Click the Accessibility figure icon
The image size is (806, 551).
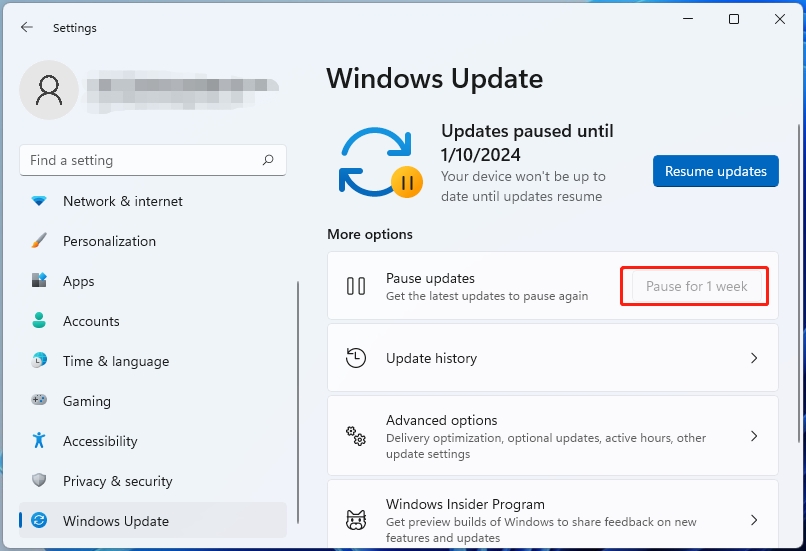pos(39,440)
